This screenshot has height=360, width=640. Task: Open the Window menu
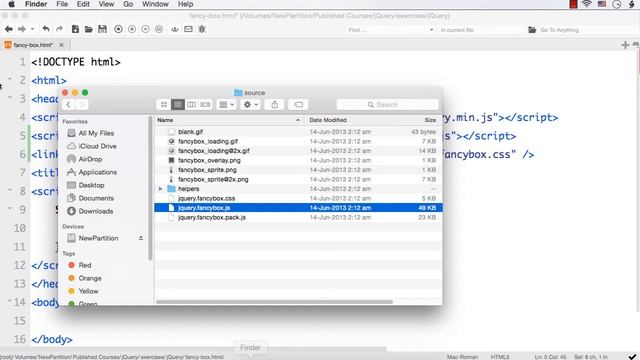[x=155, y=4]
